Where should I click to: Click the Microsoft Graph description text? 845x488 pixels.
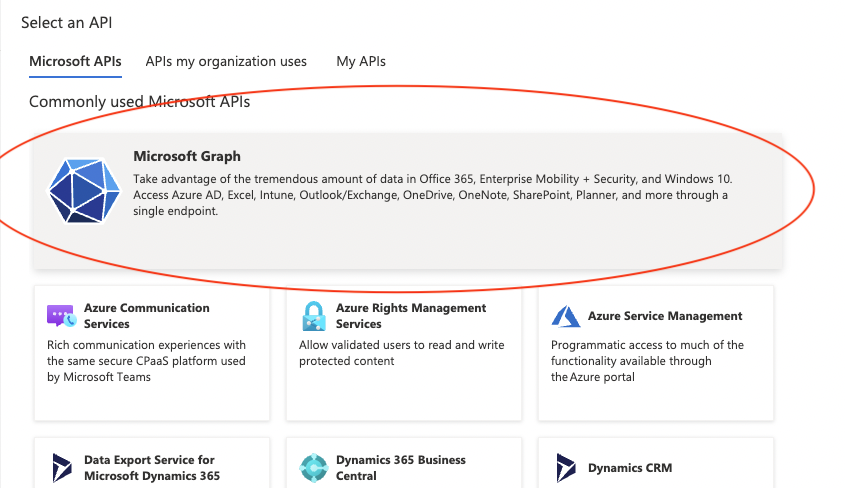[x=433, y=195]
